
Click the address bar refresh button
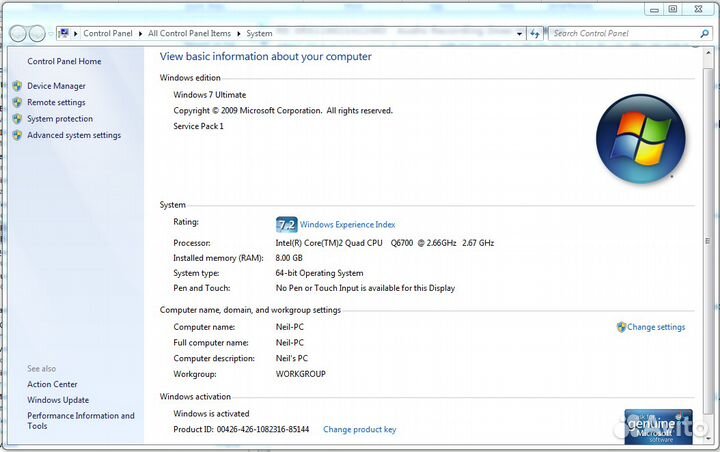(x=534, y=34)
